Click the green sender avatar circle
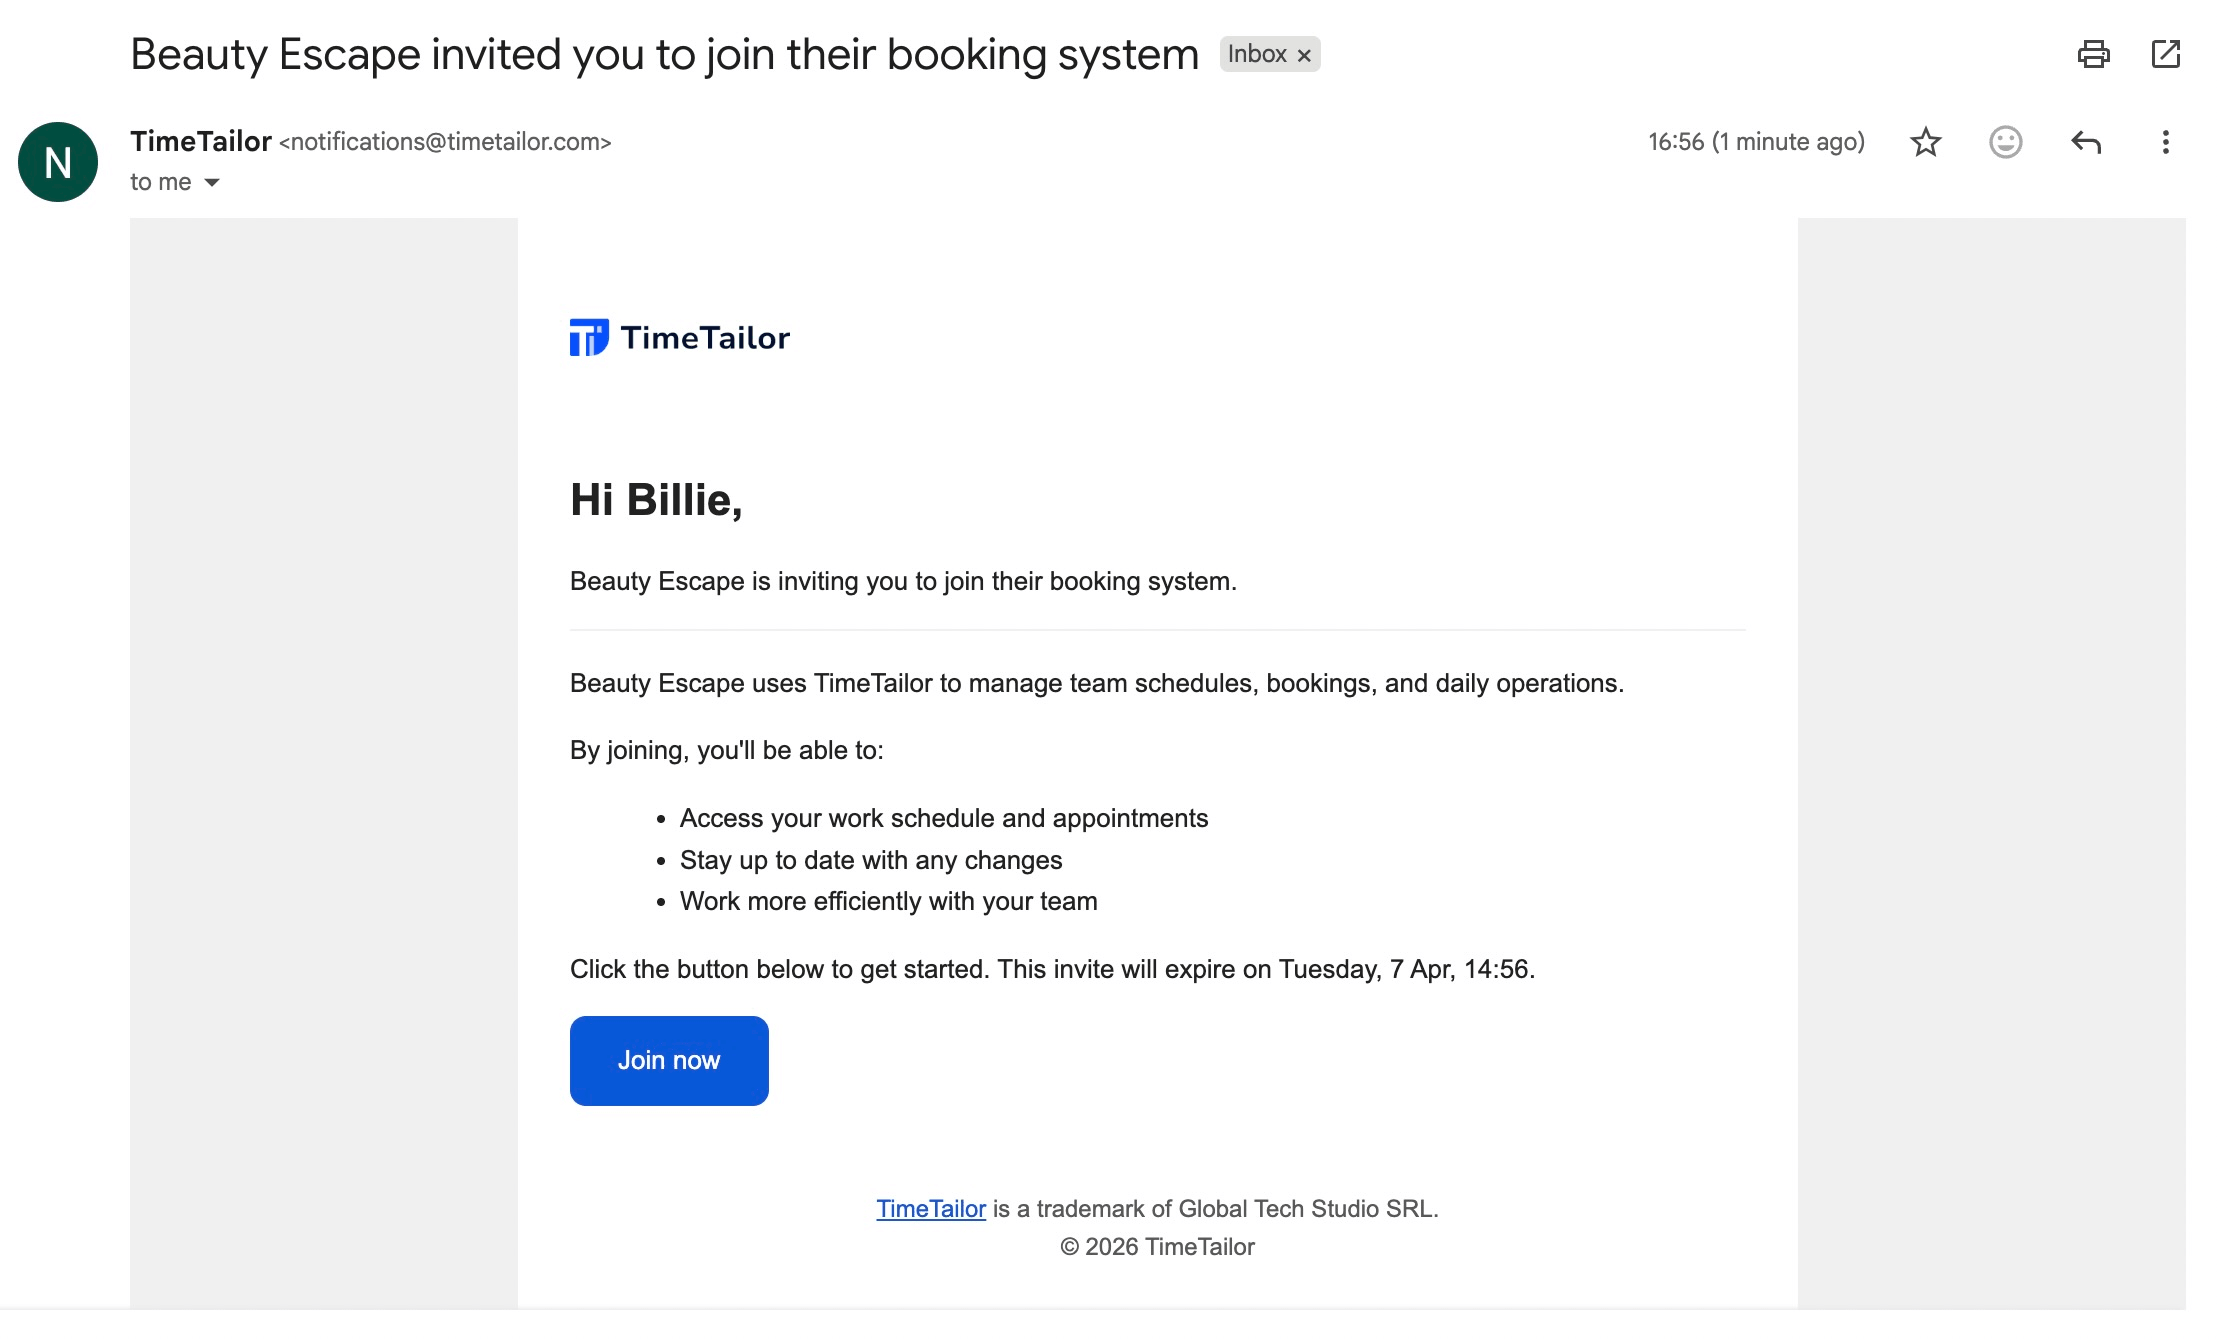Image resolution: width=2217 pixels, height=1339 pixels. pos(57,161)
